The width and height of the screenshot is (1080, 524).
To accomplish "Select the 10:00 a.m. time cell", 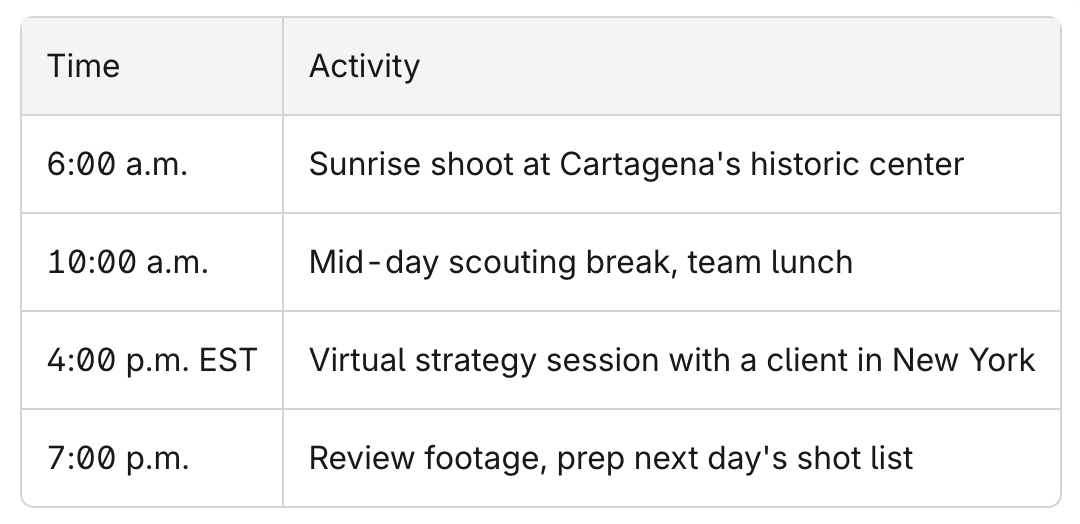I will (x=152, y=262).
